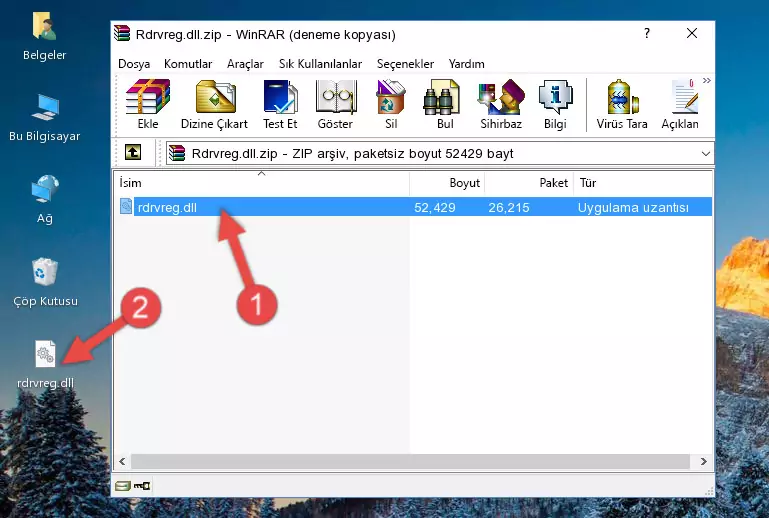This screenshot has height=518, width=769.
Task: Click the archive path address field
Action: pyautogui.click(x=439, y=154)
